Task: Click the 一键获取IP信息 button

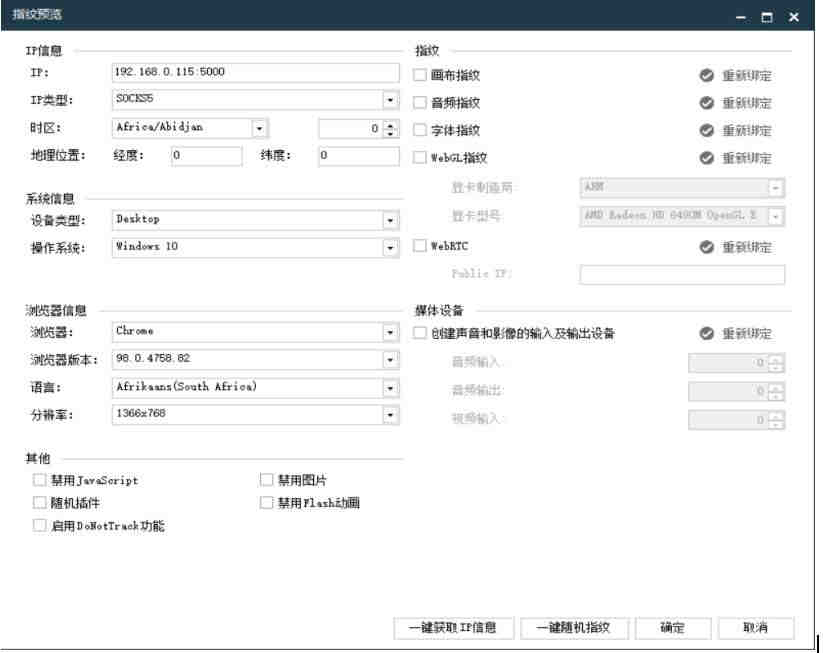Action: pyautogui.click(x=453, y=628)
